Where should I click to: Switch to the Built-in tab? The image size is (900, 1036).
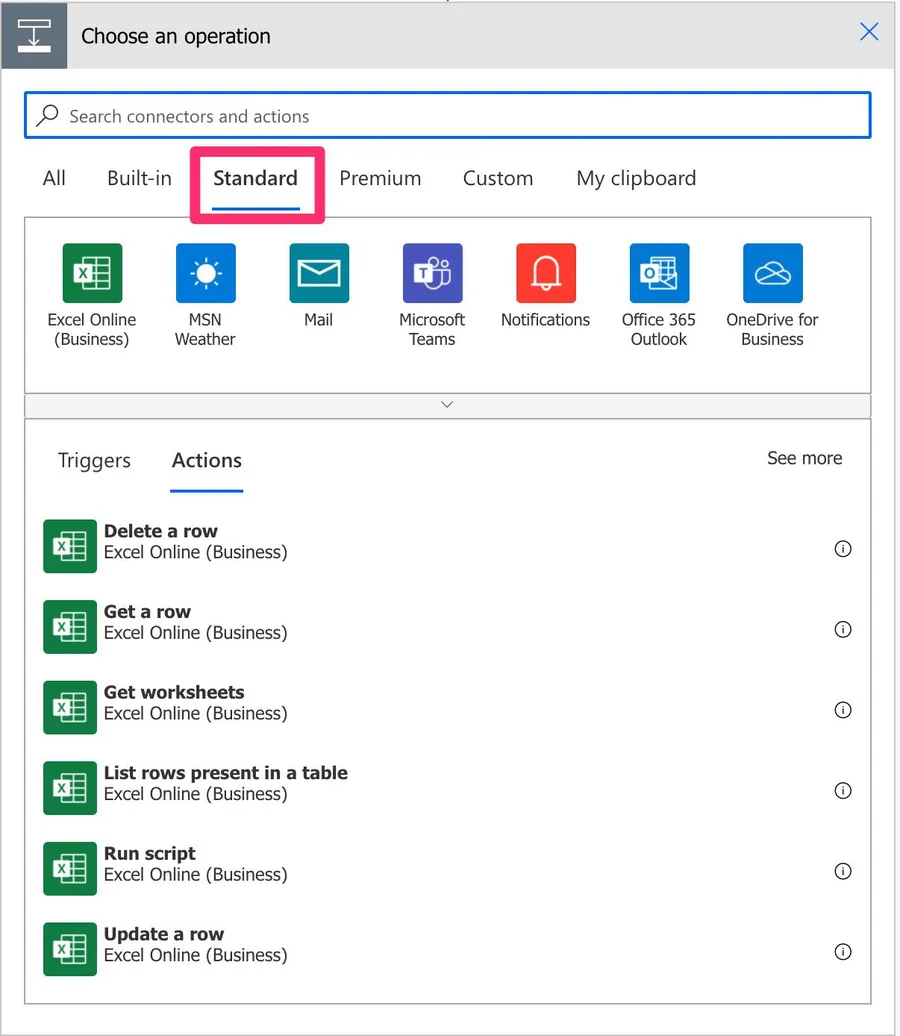pyautogui.click(x=139, y=179)
